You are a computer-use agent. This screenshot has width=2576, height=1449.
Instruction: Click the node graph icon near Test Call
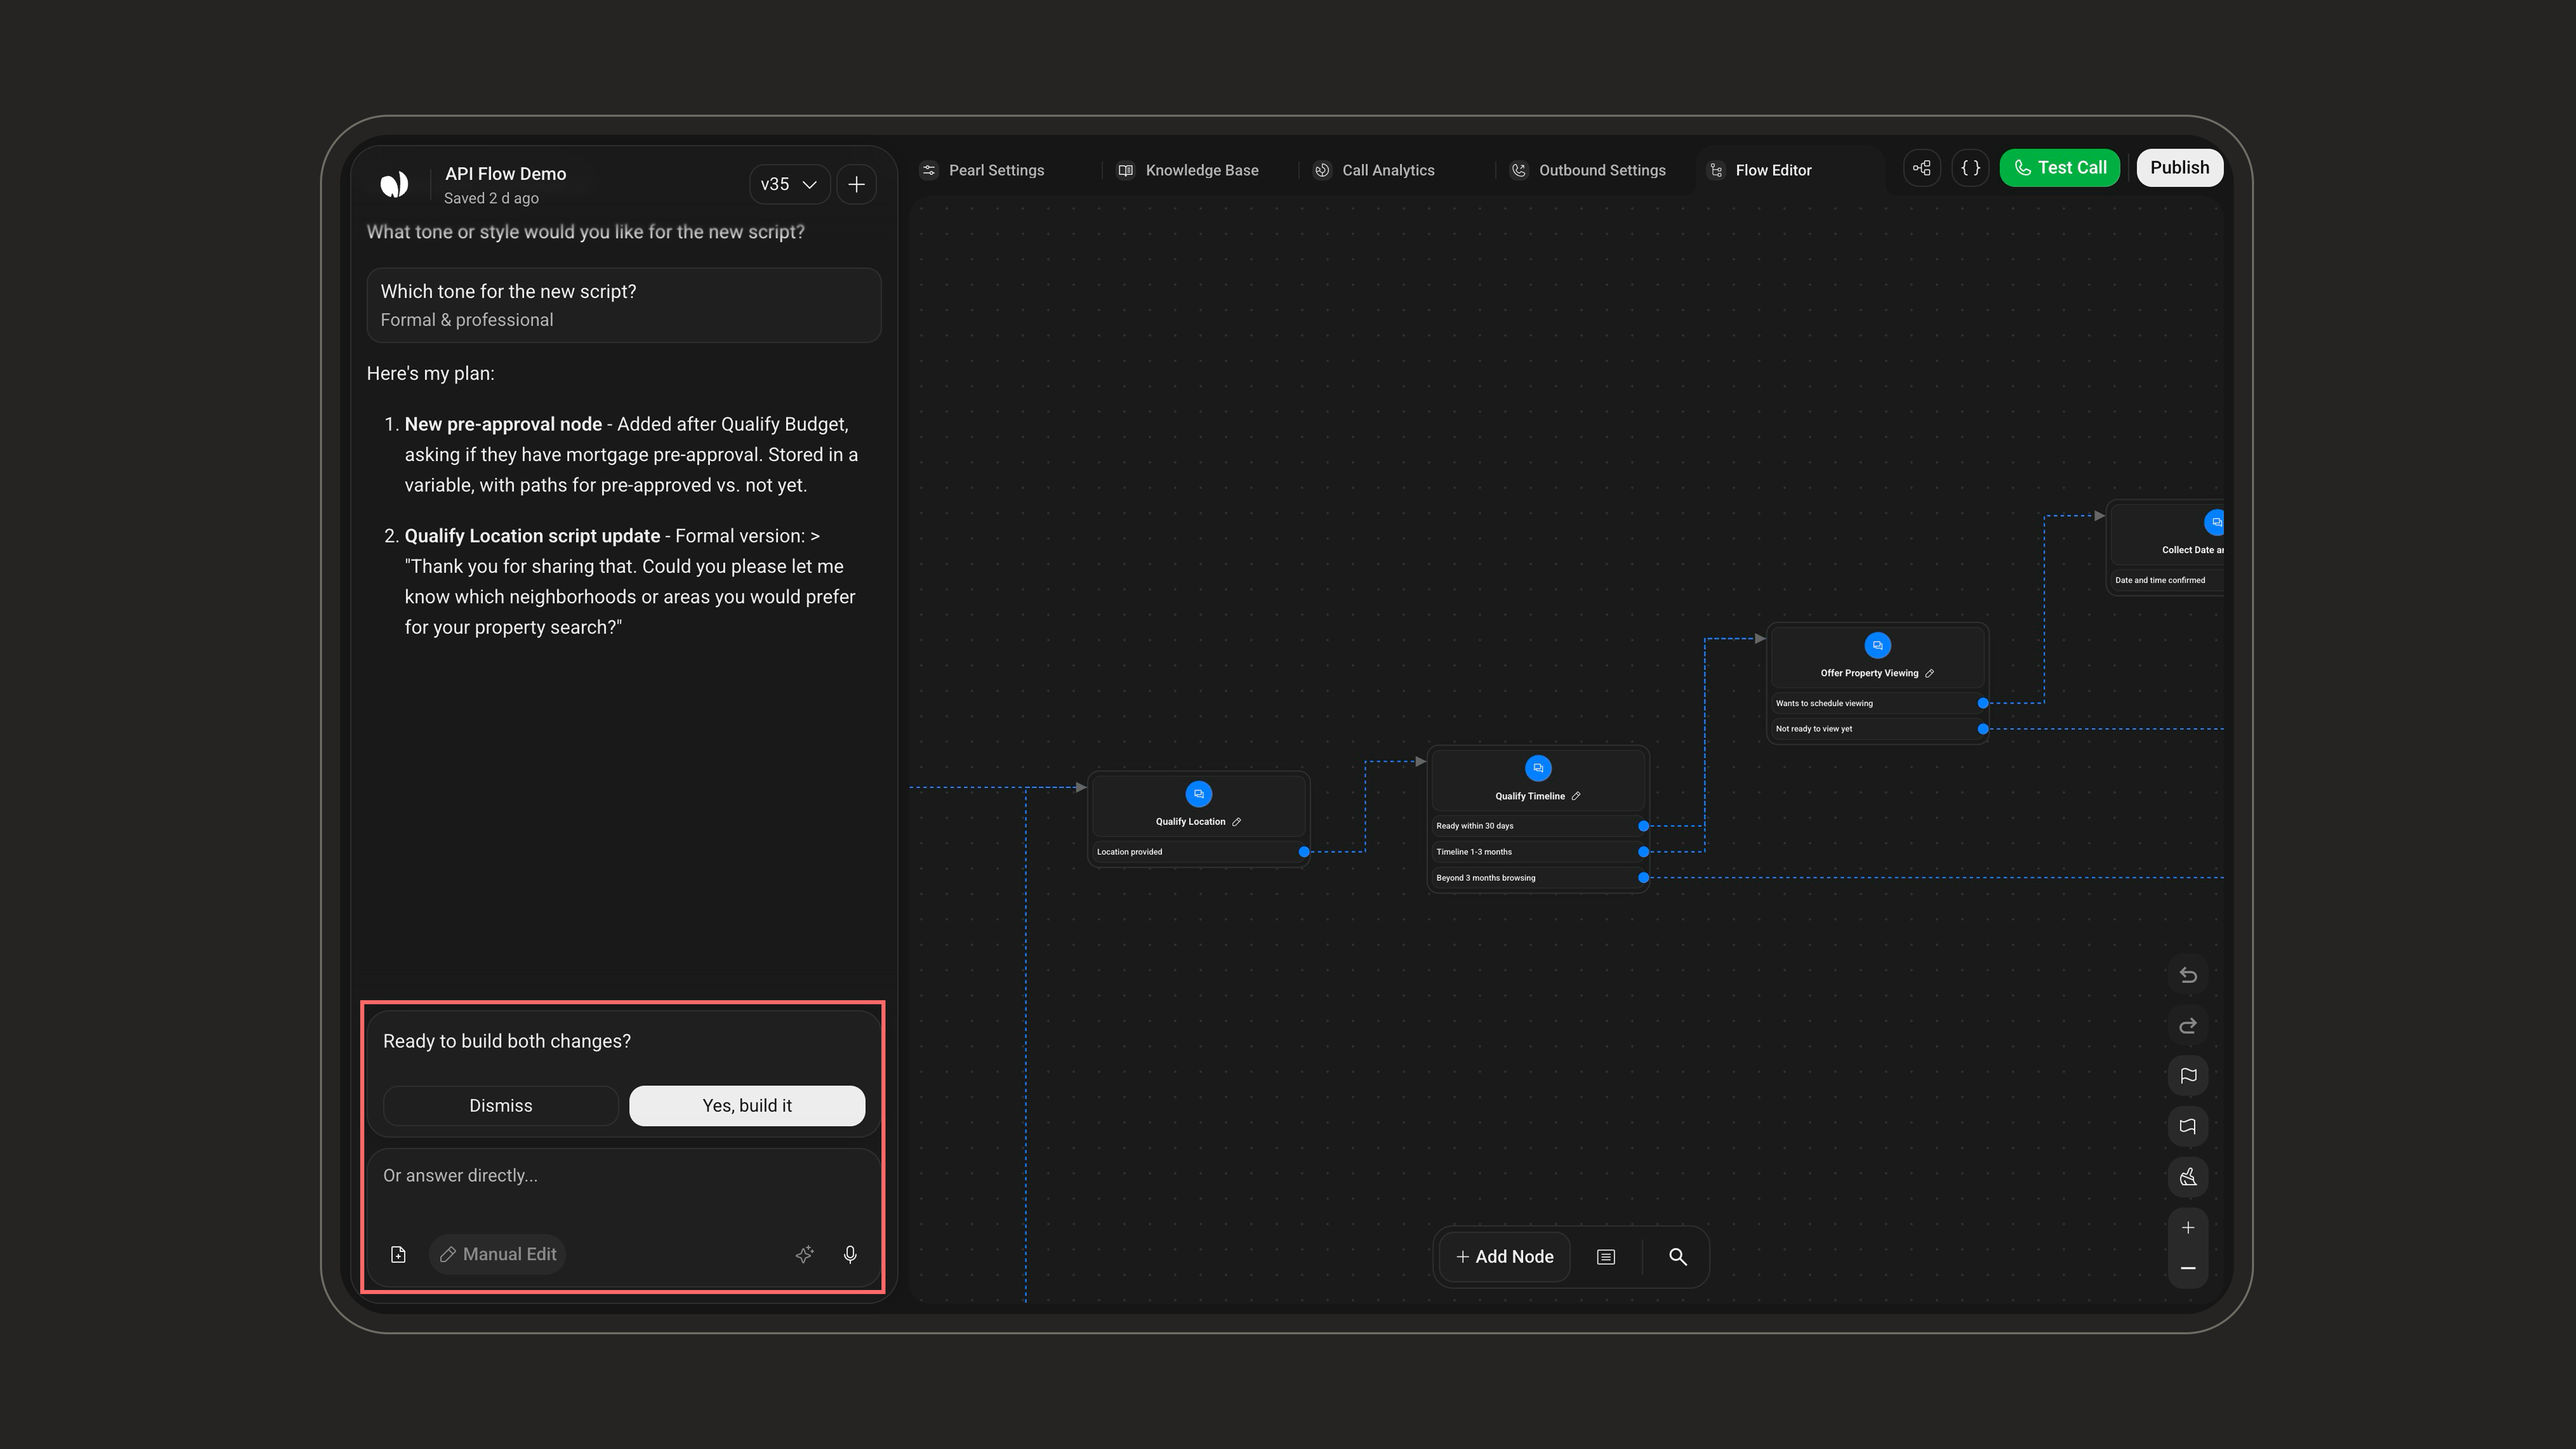1921,168
